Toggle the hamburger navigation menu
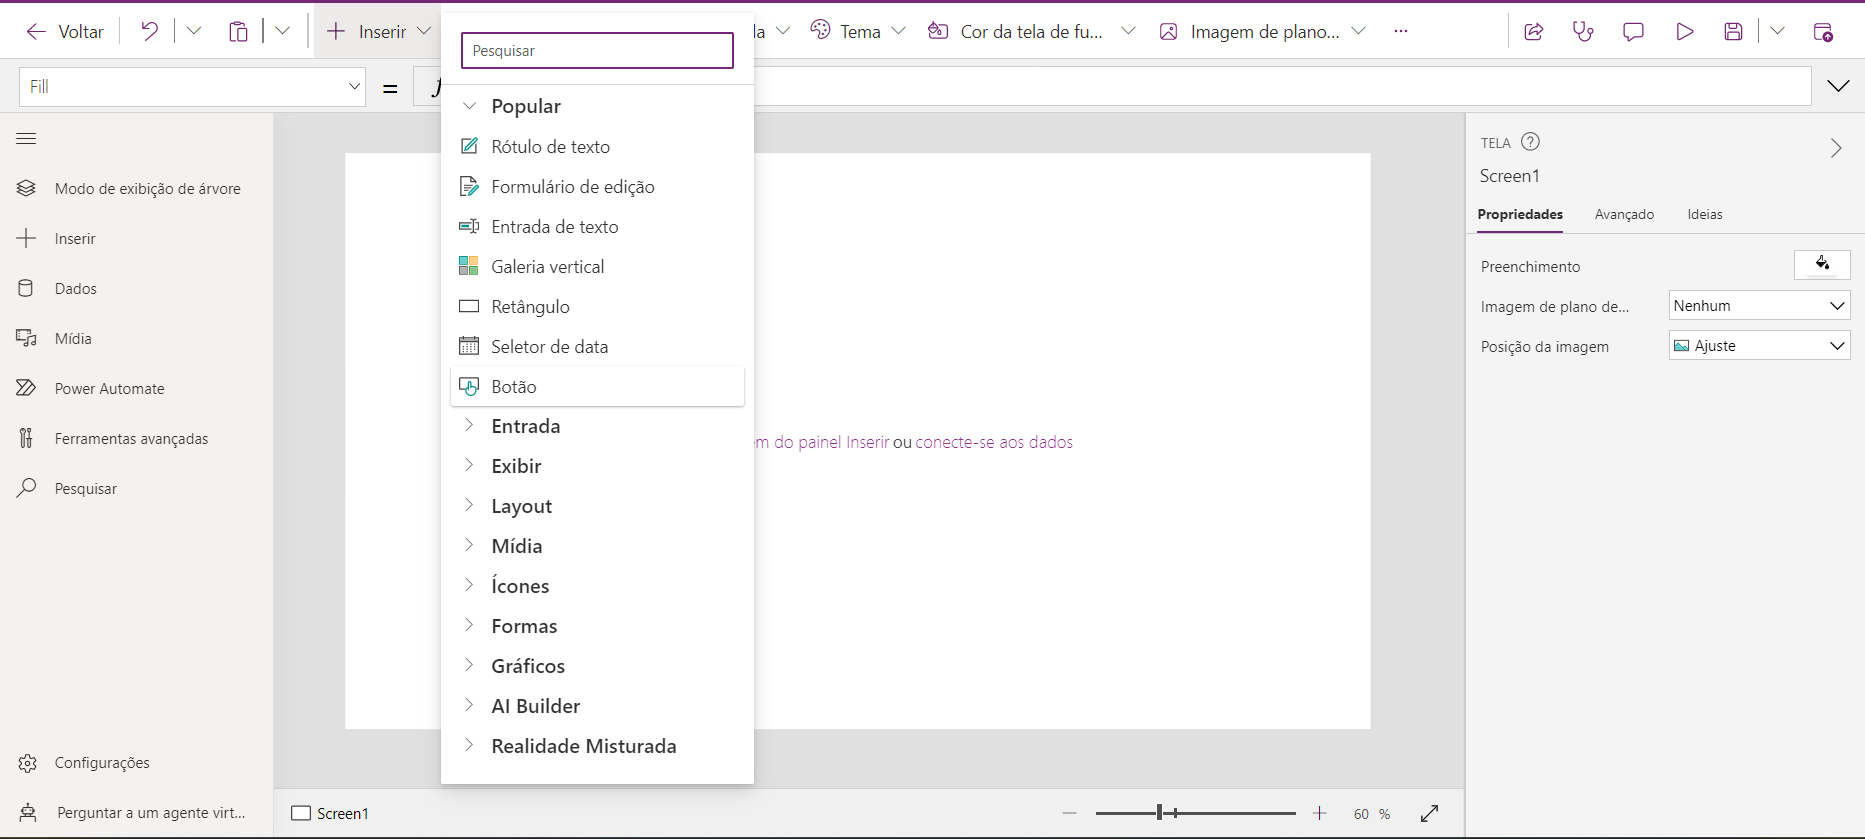1865x839 pixels. (x=26, y=139)
